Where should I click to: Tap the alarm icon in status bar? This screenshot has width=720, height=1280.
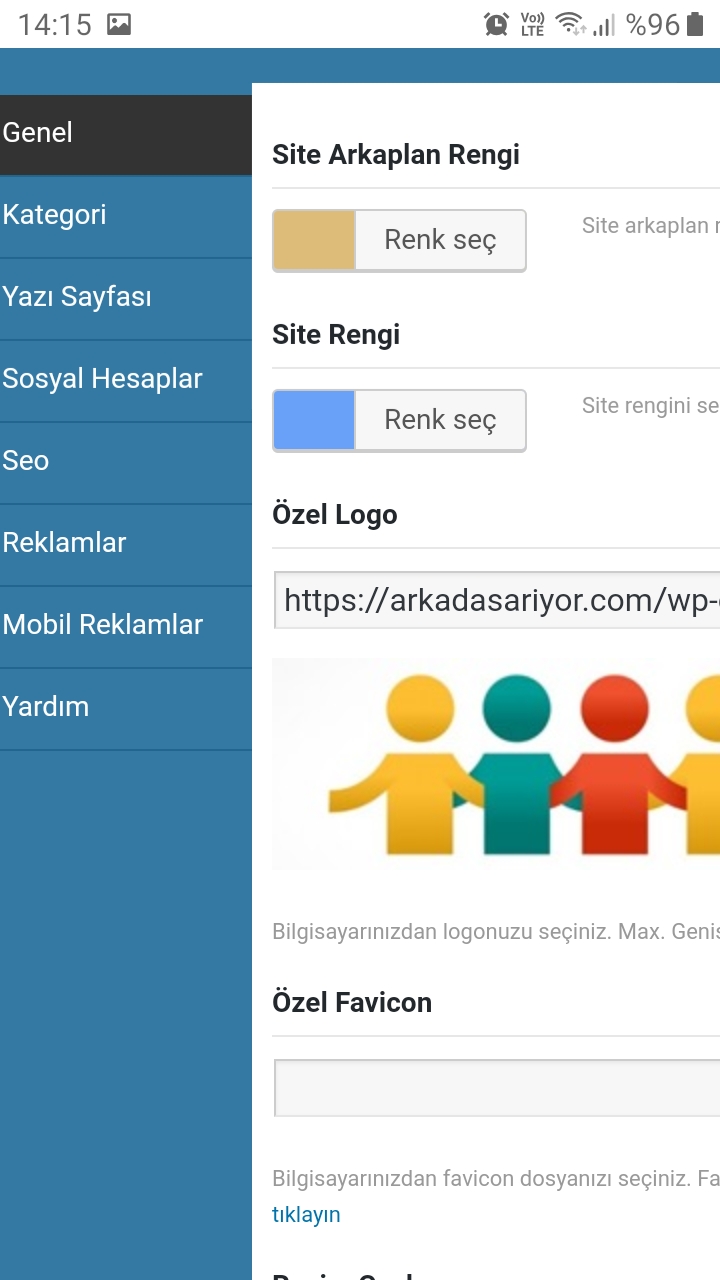[496, 24]
